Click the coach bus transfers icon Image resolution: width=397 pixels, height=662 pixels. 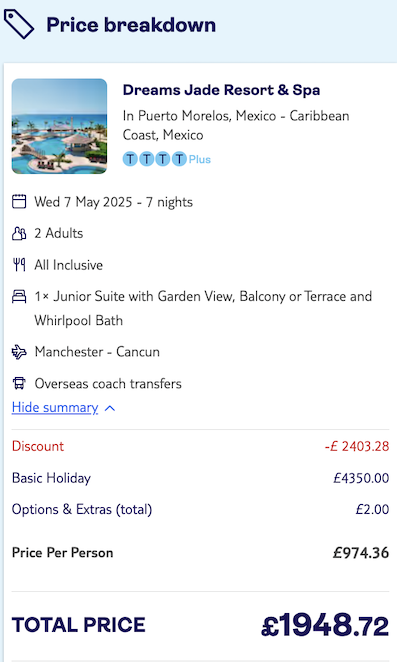tap(19, 383)
